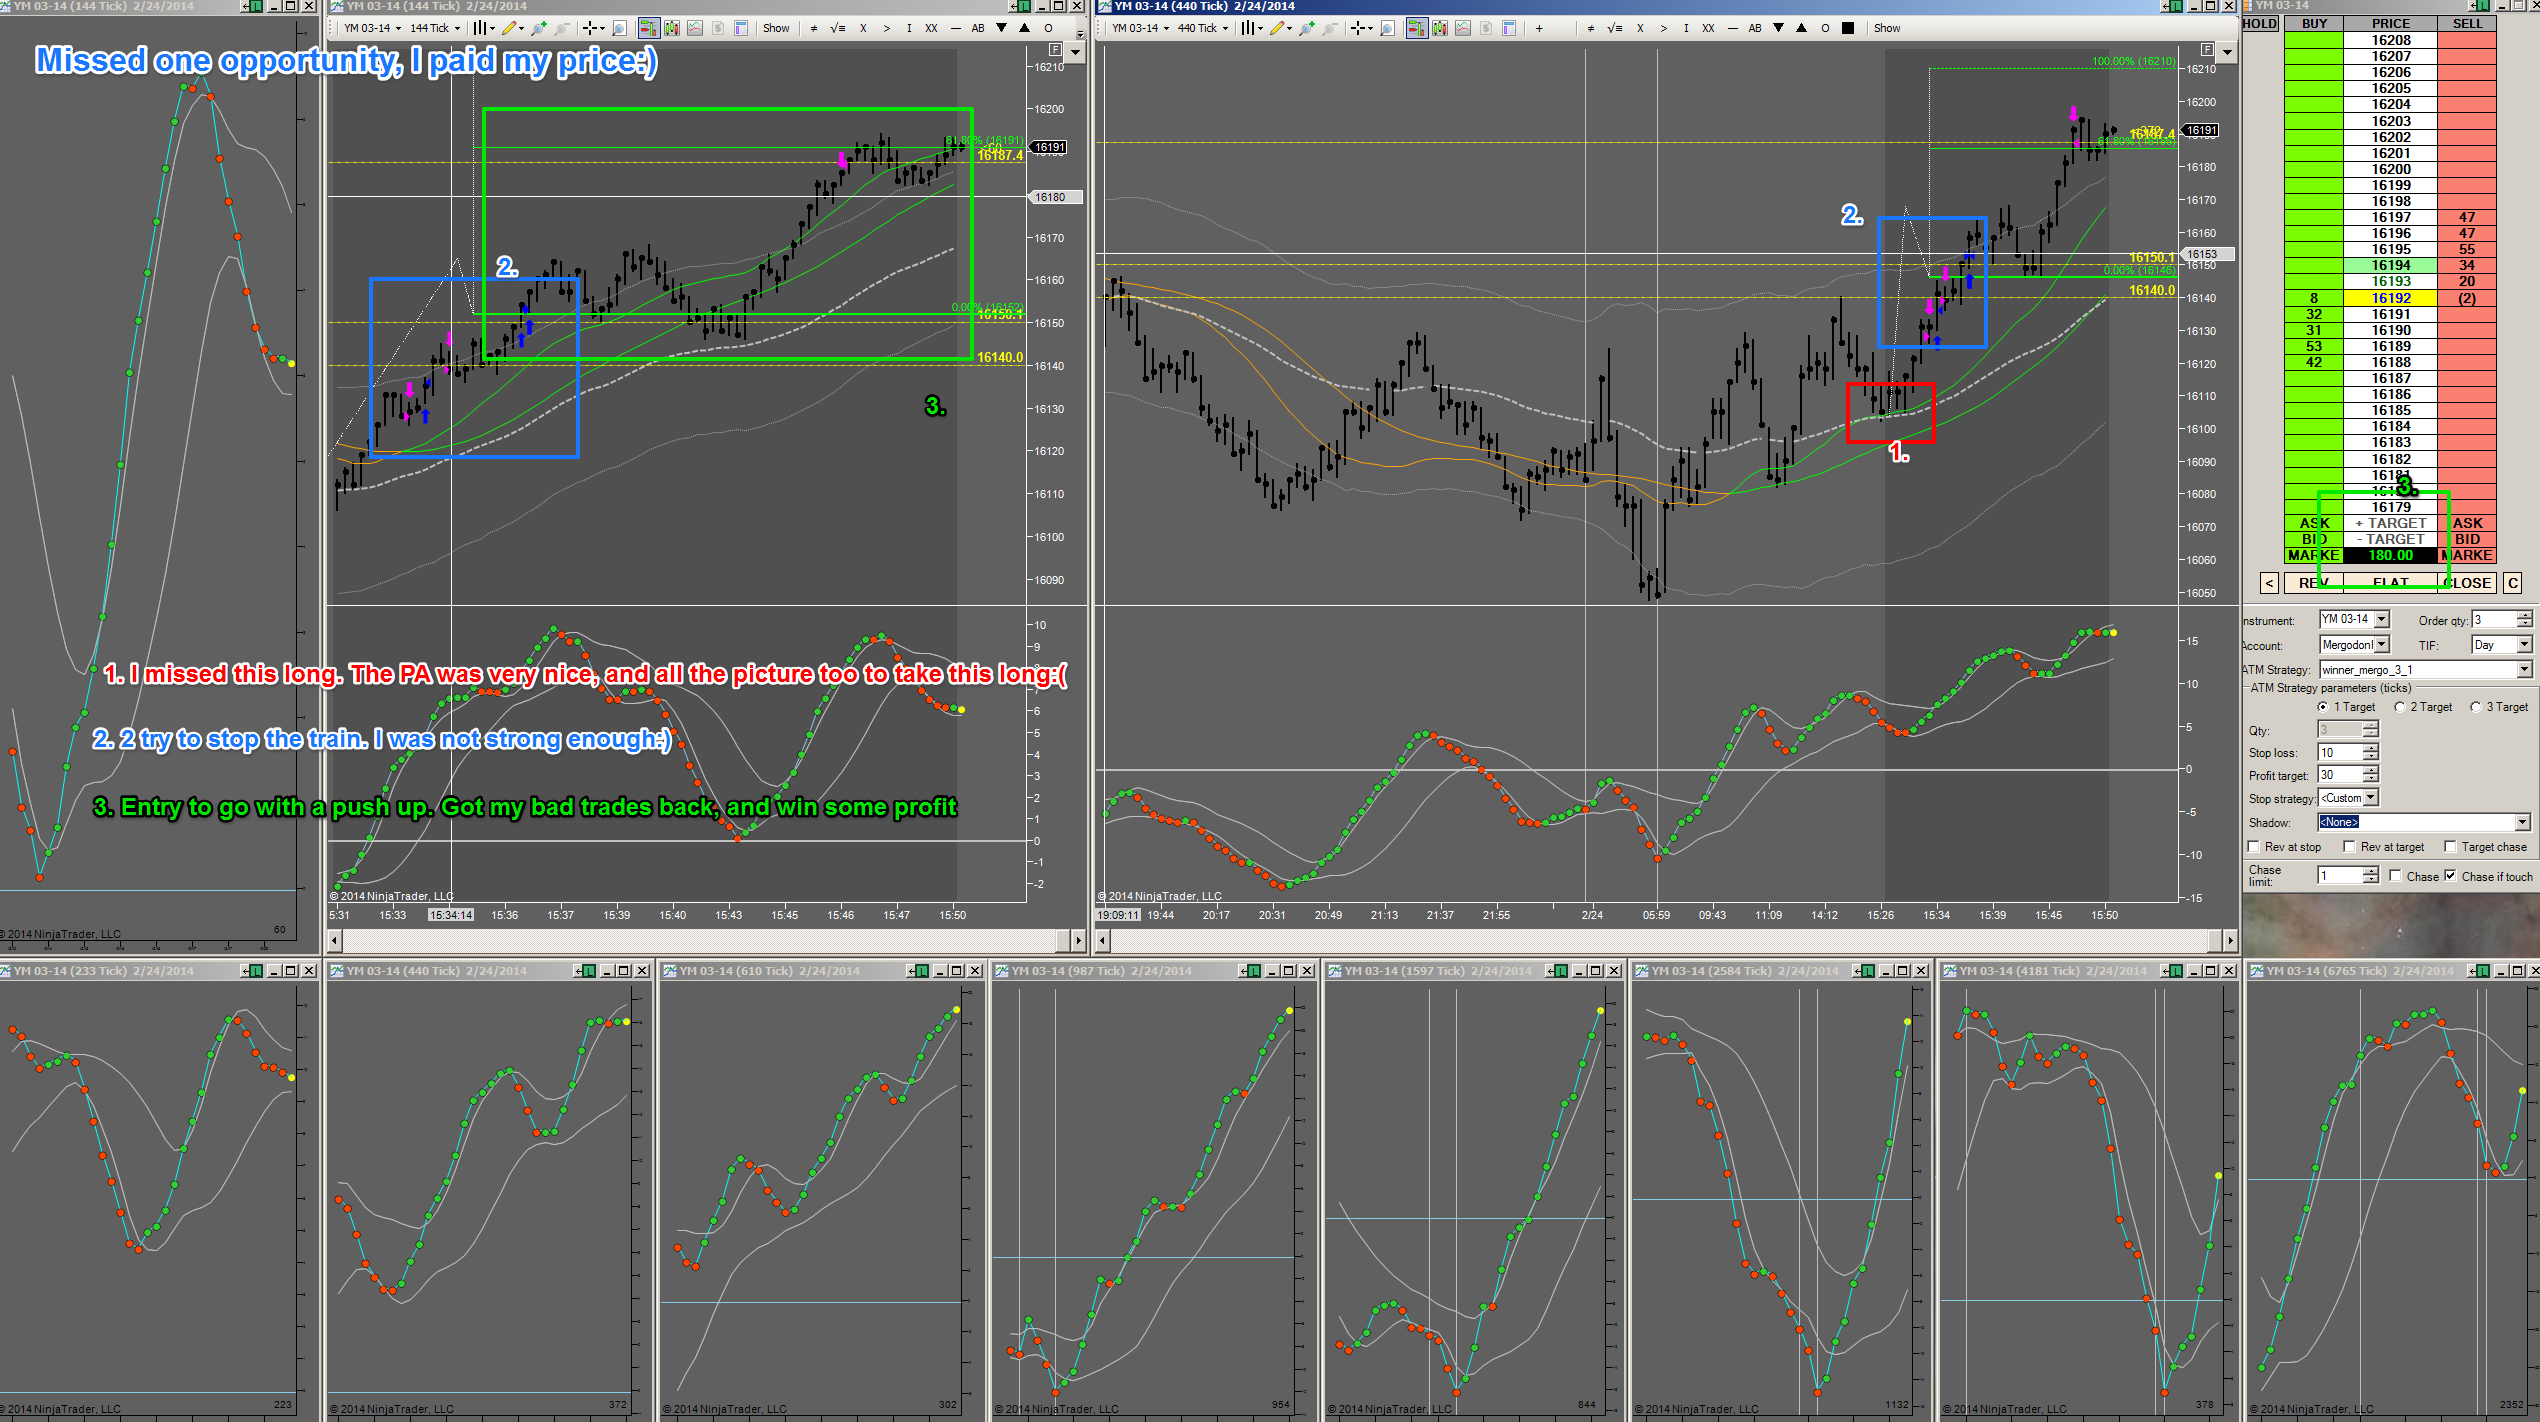
Task: Click the AB text tool in 144 Tick toolbar
Action: pyautogui.click(x=978, y=28)
